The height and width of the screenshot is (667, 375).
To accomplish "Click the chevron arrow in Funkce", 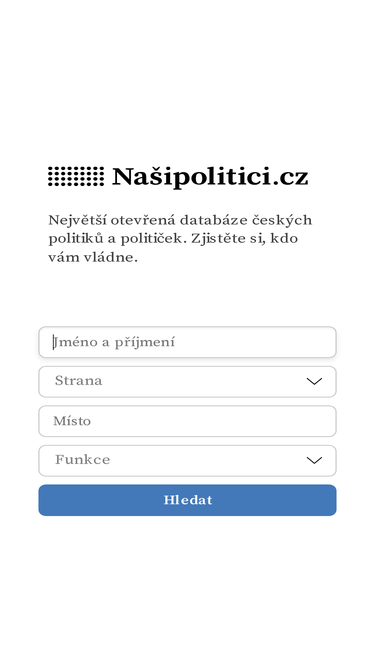I will 314,461.
